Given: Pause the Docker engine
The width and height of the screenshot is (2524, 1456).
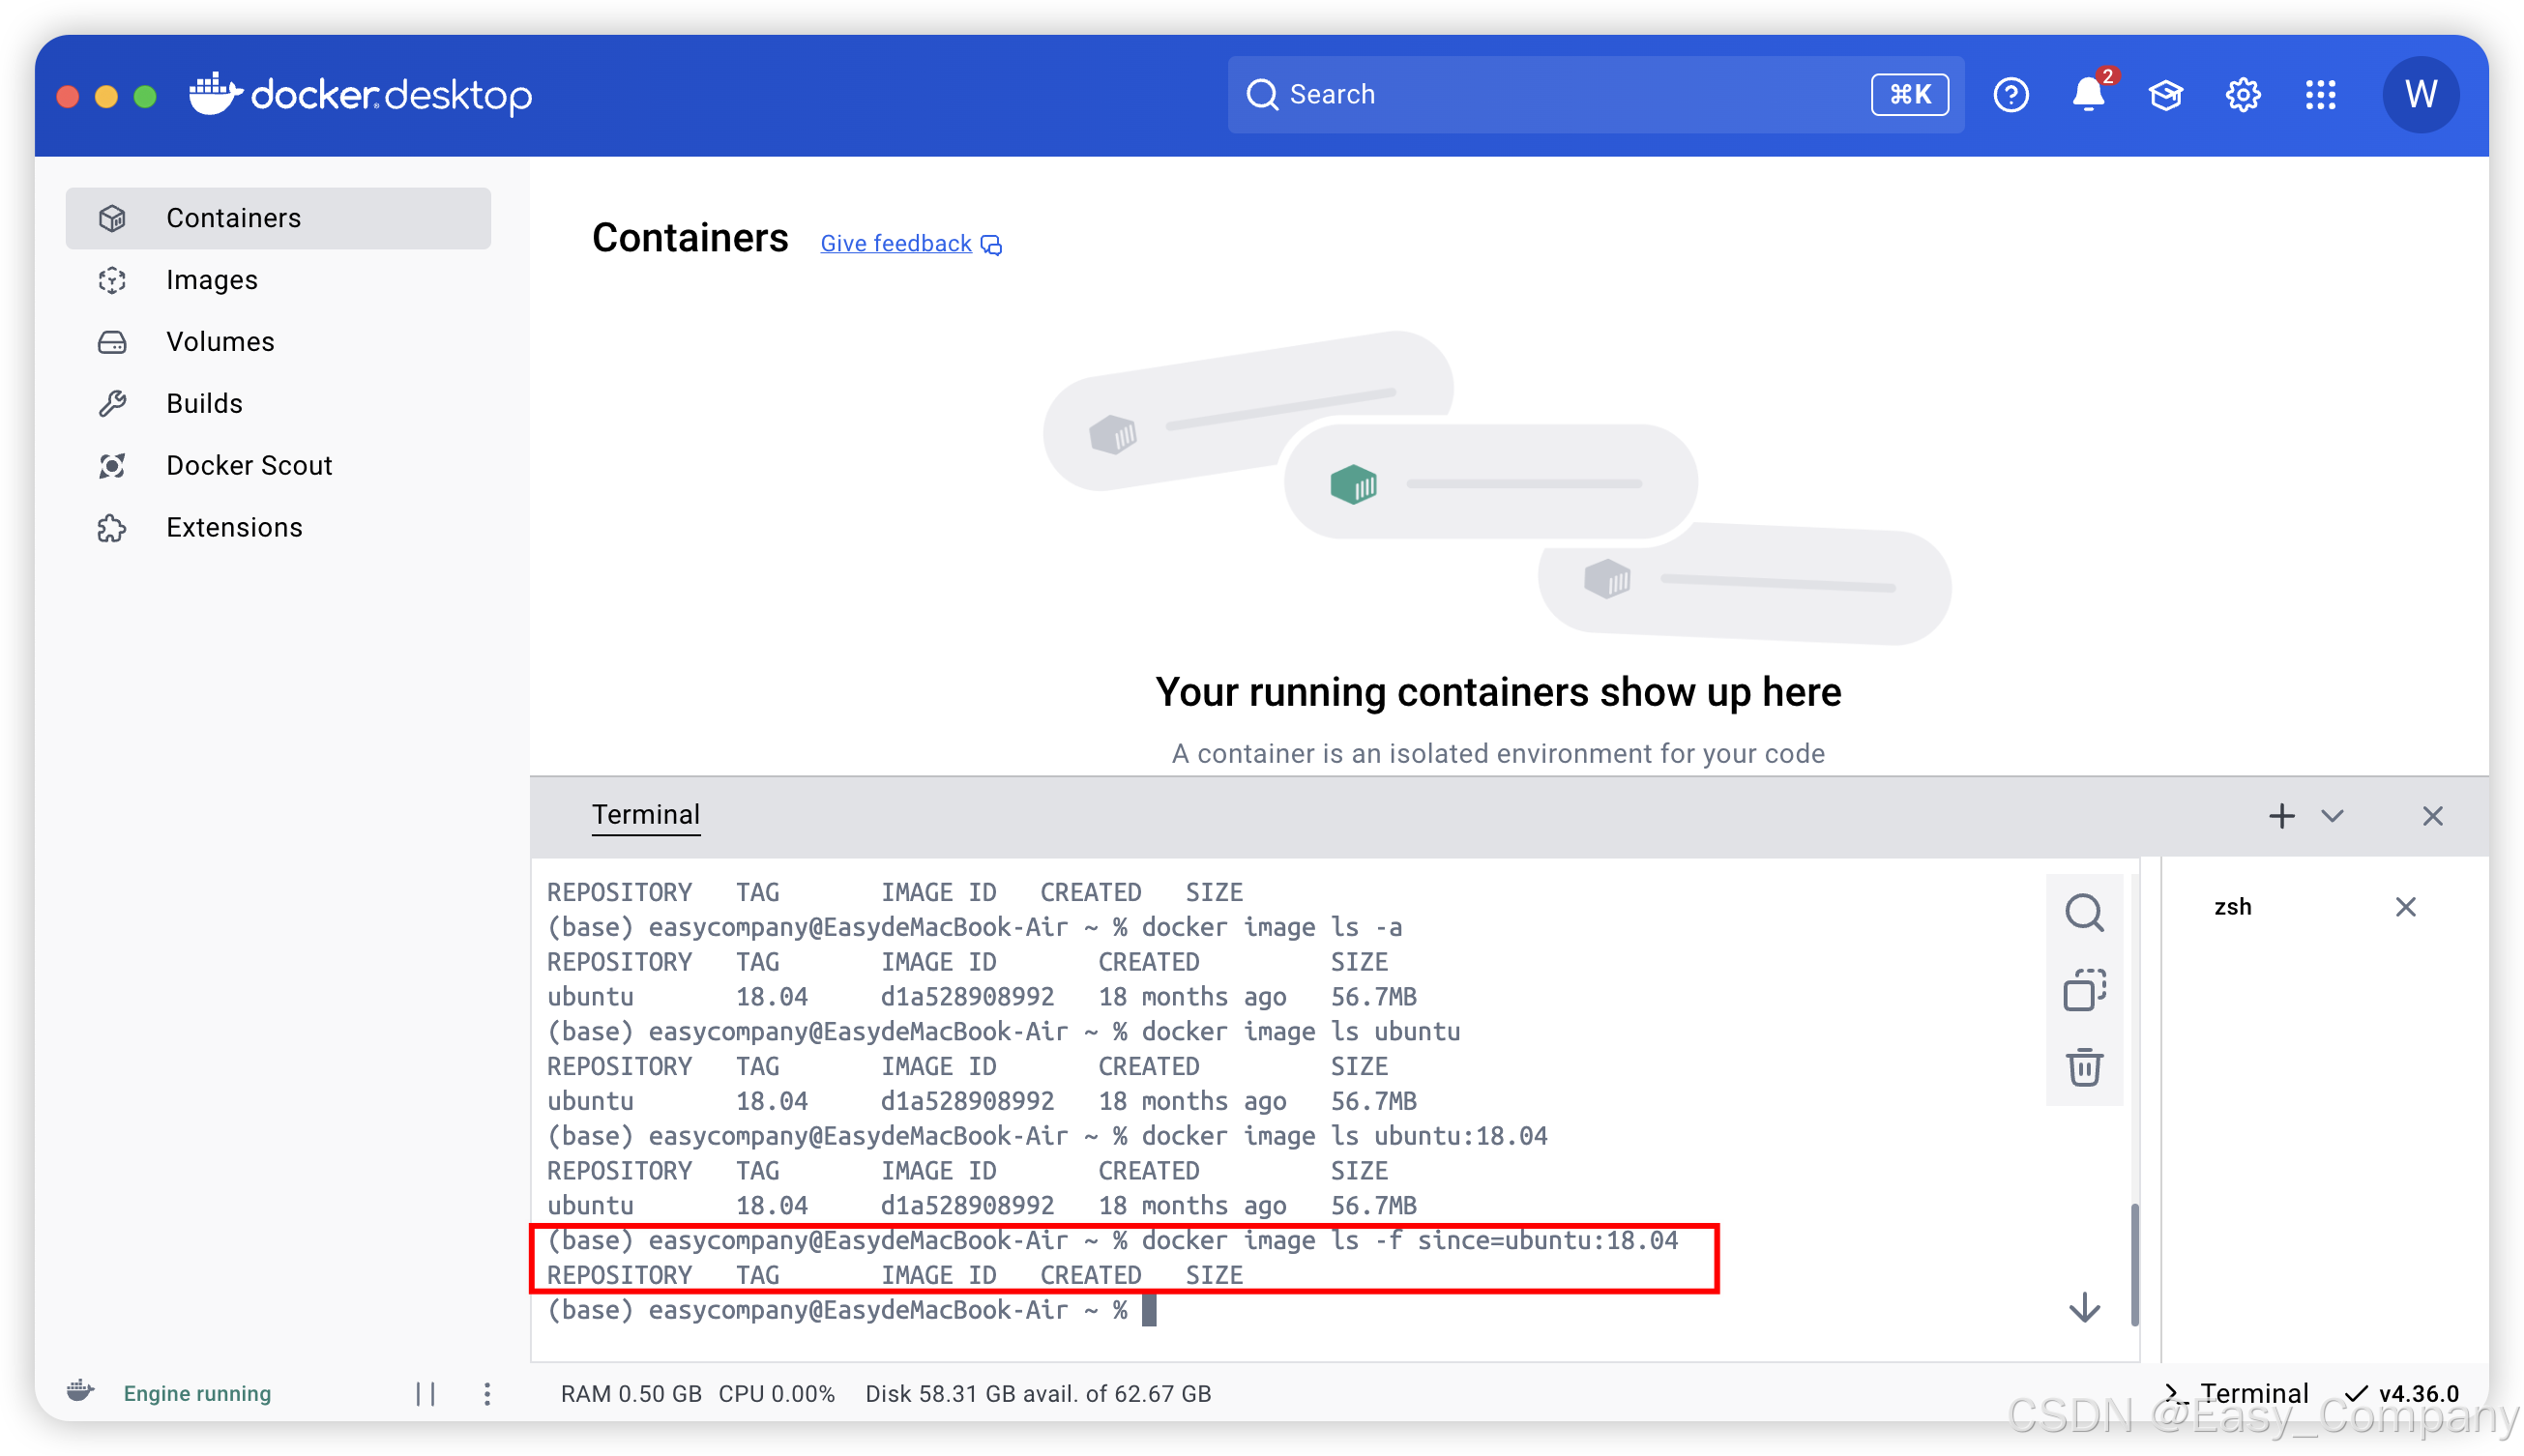Looking at the screenshot, I should (425, 1393).
